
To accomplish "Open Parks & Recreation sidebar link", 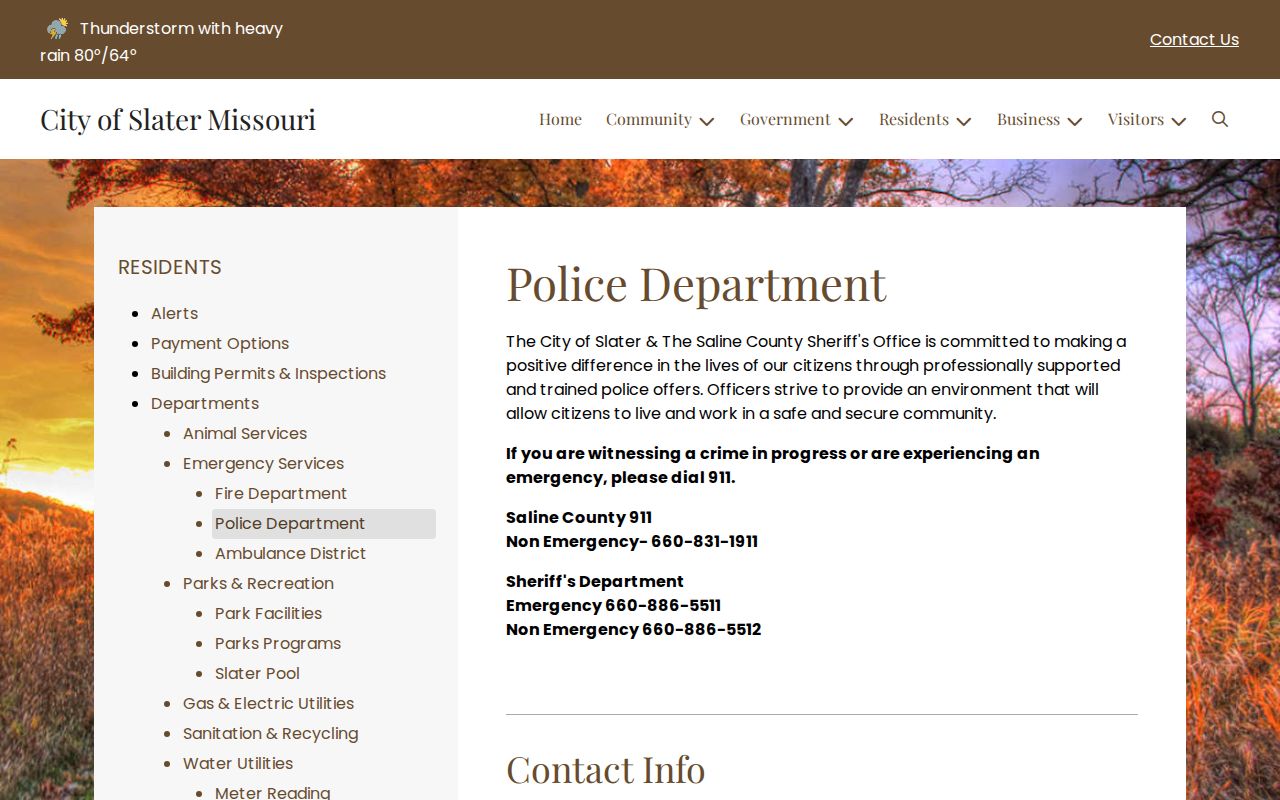I will tap(258, 583).
